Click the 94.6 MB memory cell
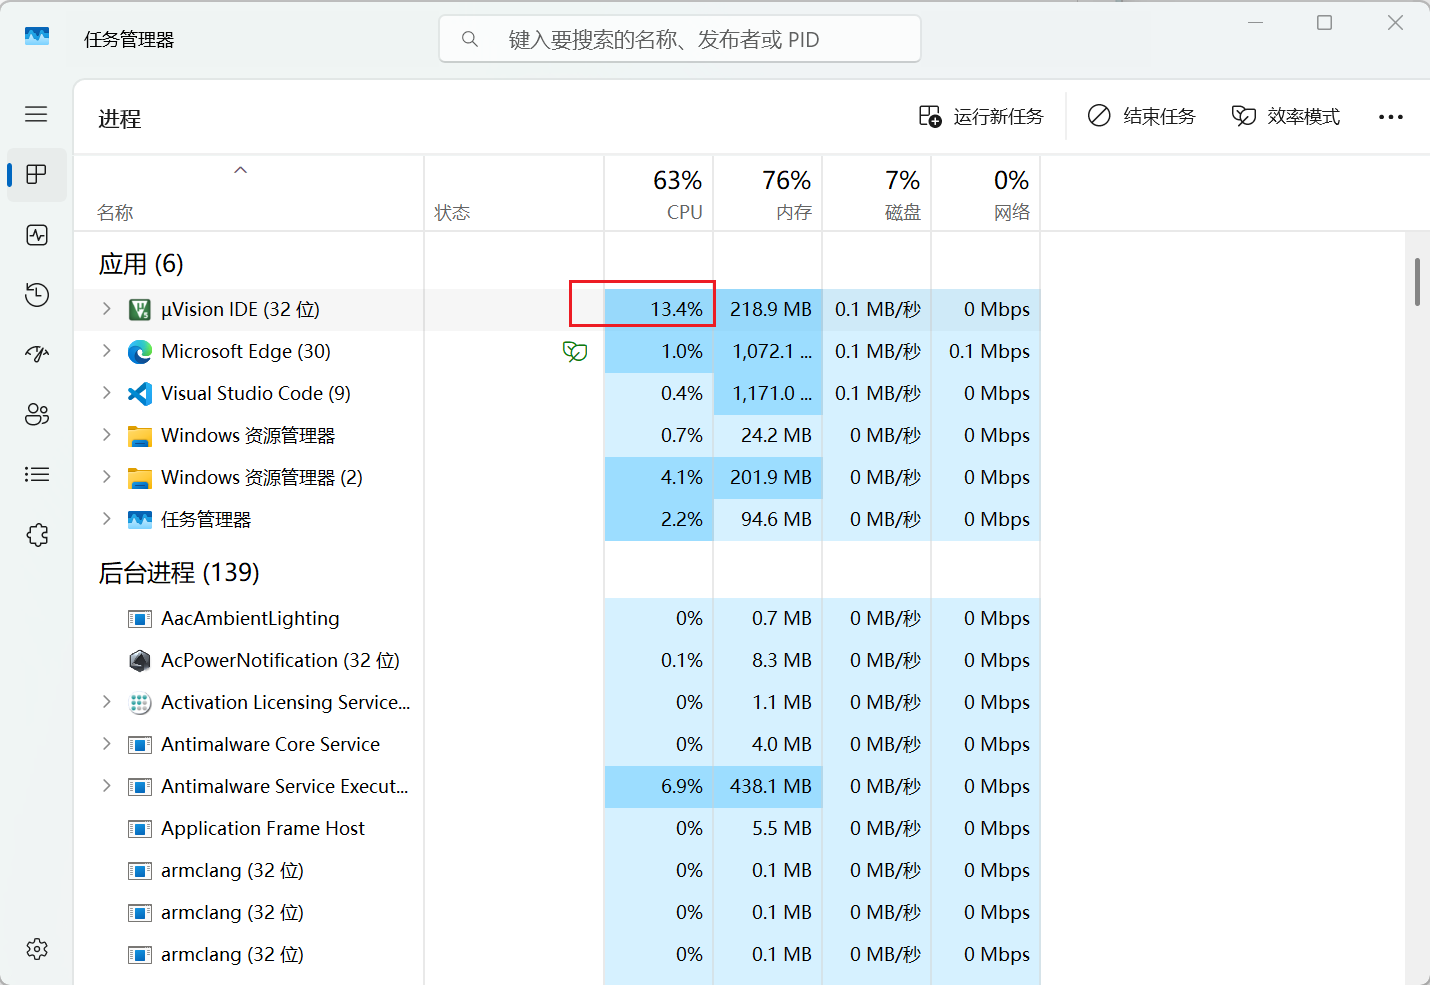Viewport: 1430px width, 985px height. click(768, 520)
